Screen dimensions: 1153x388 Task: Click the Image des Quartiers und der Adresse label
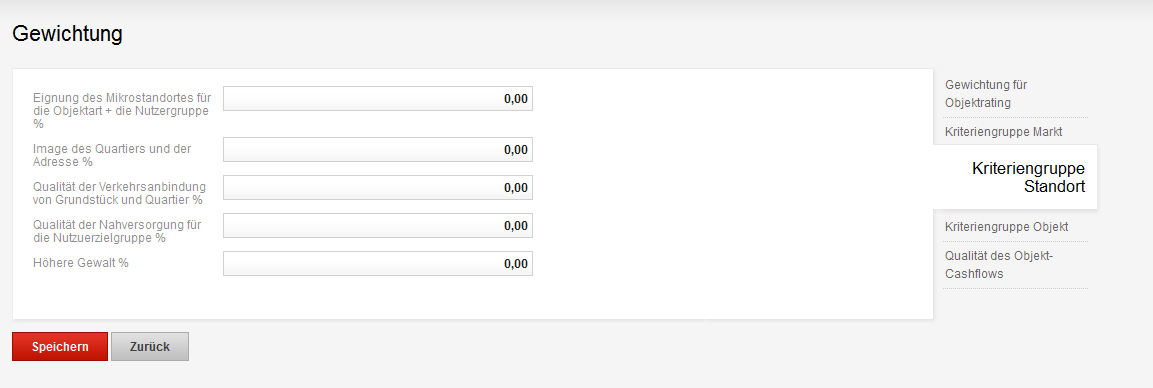click(112, 155)
